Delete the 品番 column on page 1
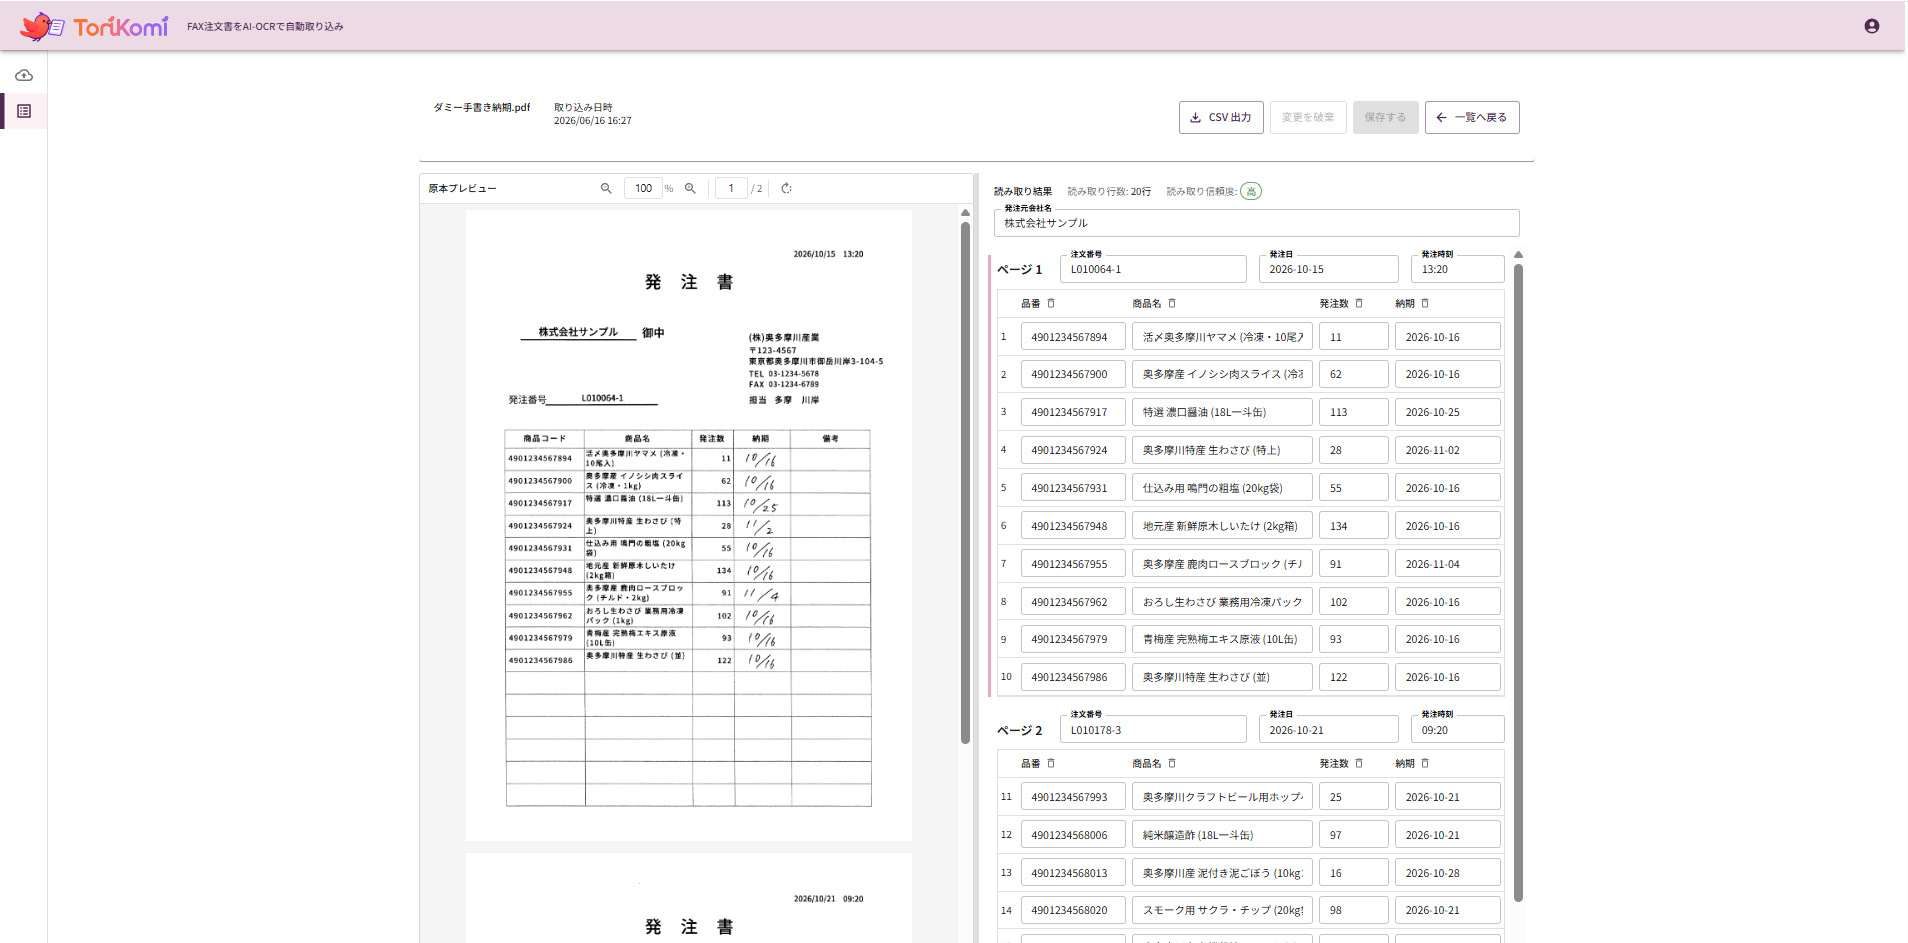 tap(1051, 303)
